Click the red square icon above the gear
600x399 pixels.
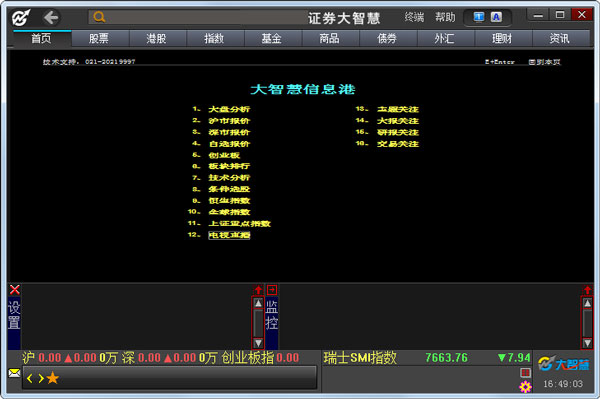pyautogui.click(x=525, y=372)
